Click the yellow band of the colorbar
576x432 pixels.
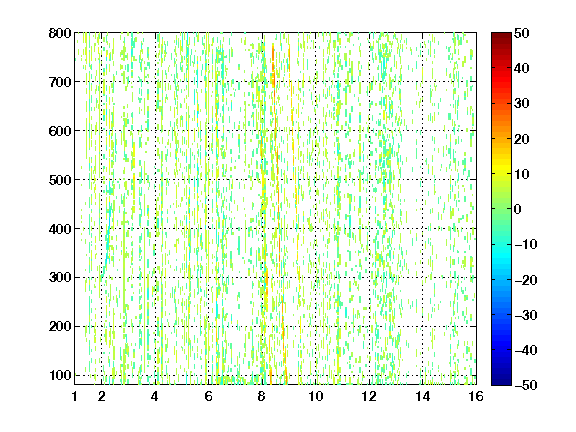501,167
